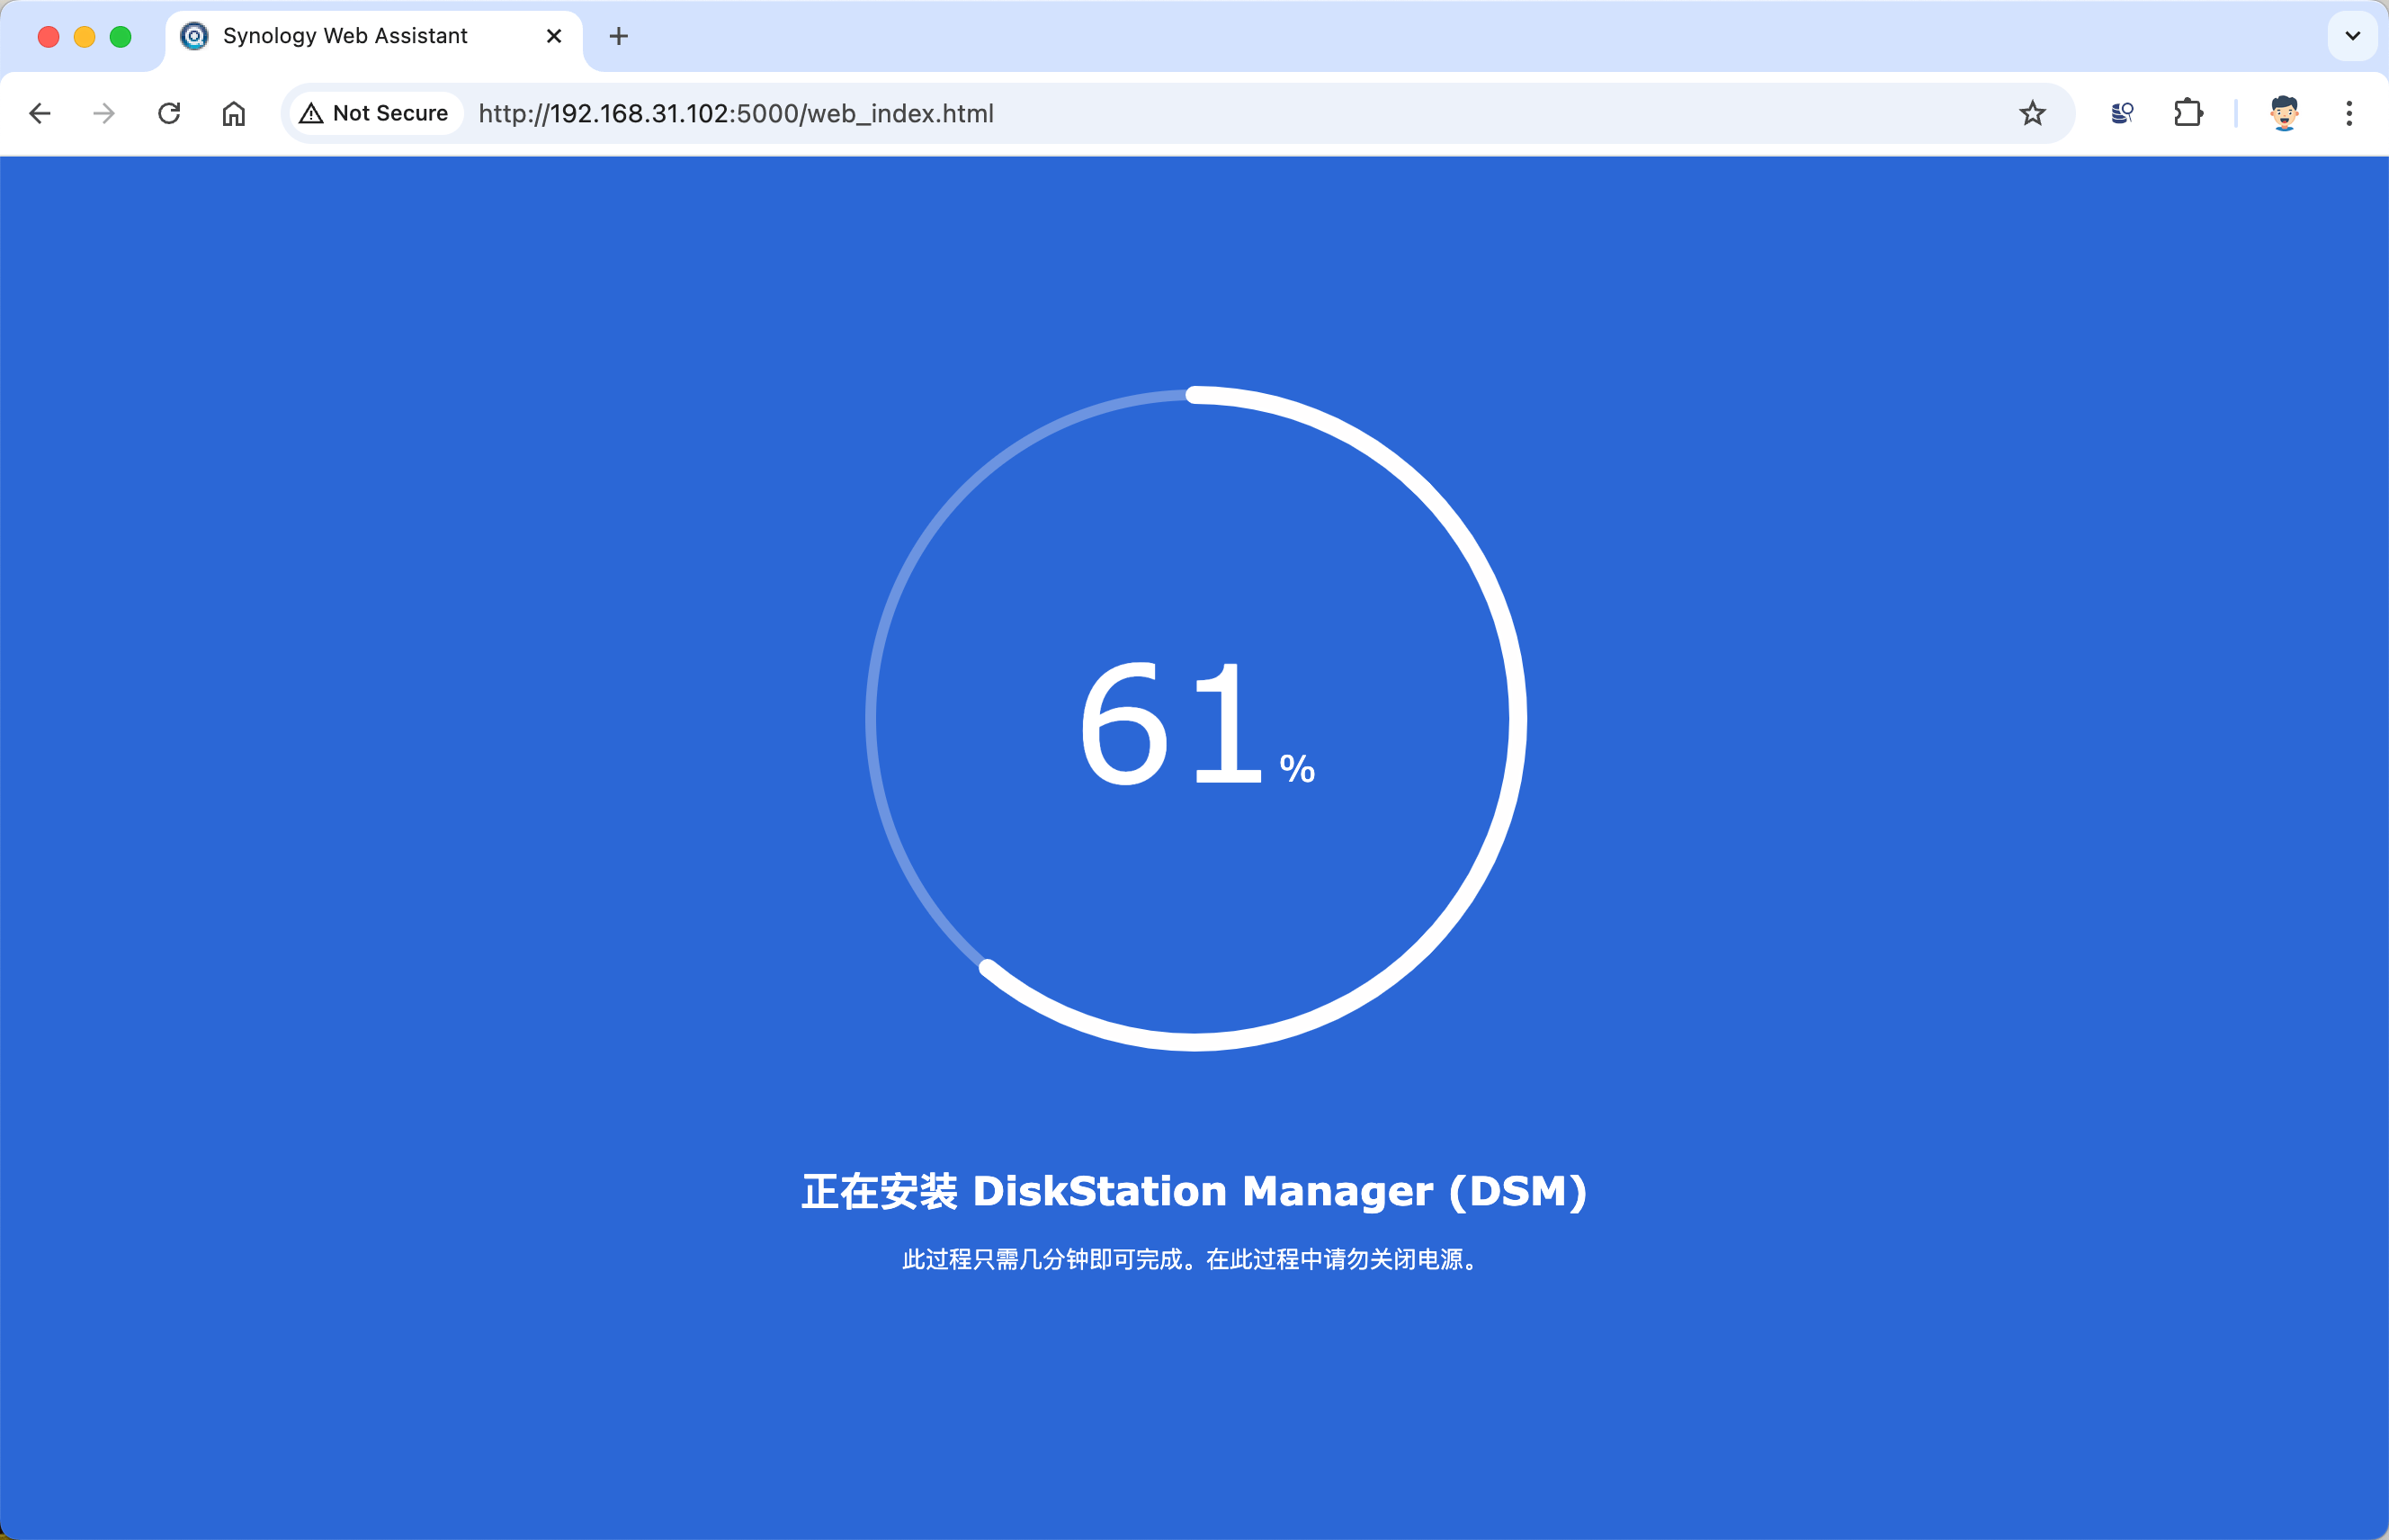Maximize the browser window with green button
This screenshot has width=2389, height=1540.
(x=120, y=37)
